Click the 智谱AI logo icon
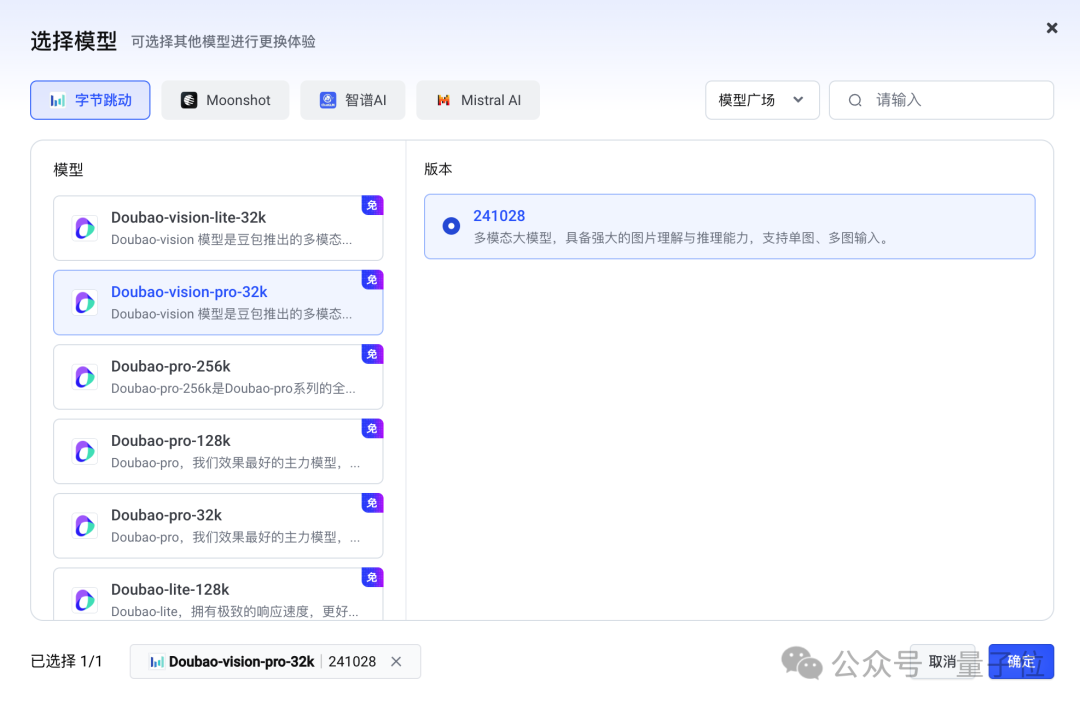This screenshot has width=1080, height=708. (x=328, y=101)
